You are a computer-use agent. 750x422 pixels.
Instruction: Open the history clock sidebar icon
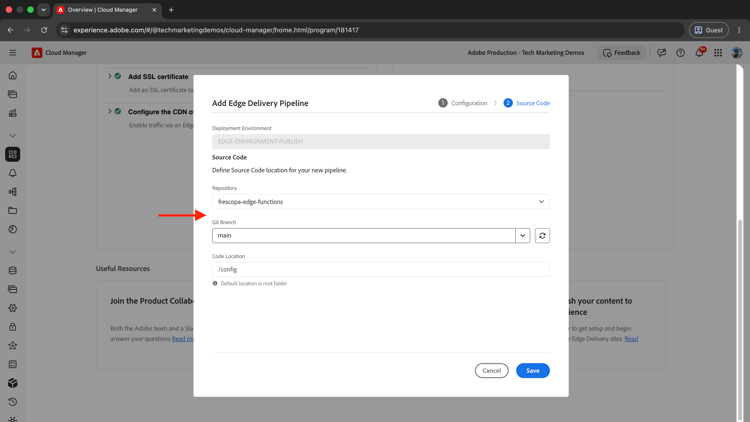tap(12, 402)
